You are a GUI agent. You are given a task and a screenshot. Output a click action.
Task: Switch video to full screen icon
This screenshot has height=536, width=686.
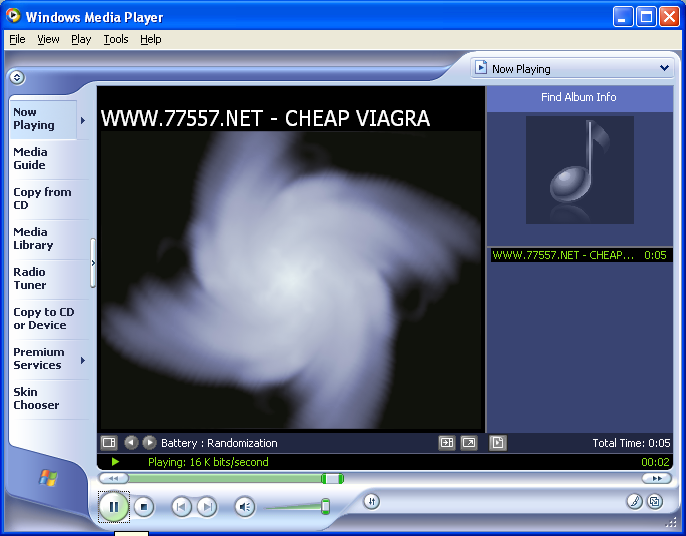pyautogui.click(x=469, y=443)
